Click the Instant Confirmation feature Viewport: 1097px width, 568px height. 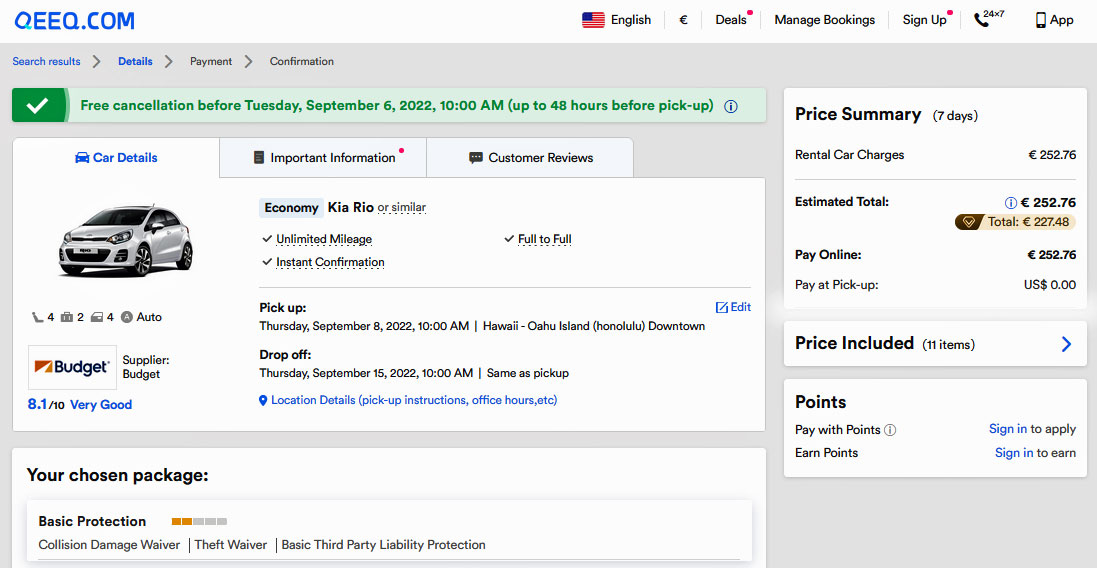[x=330, y=262]
